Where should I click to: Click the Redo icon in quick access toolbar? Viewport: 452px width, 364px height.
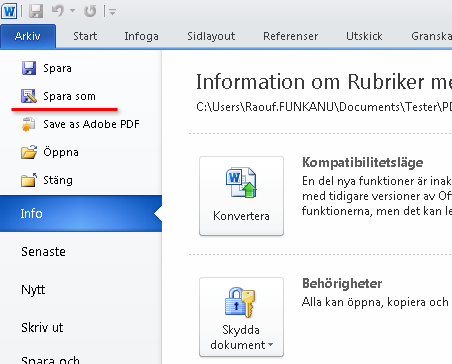(x=90, y=11)
